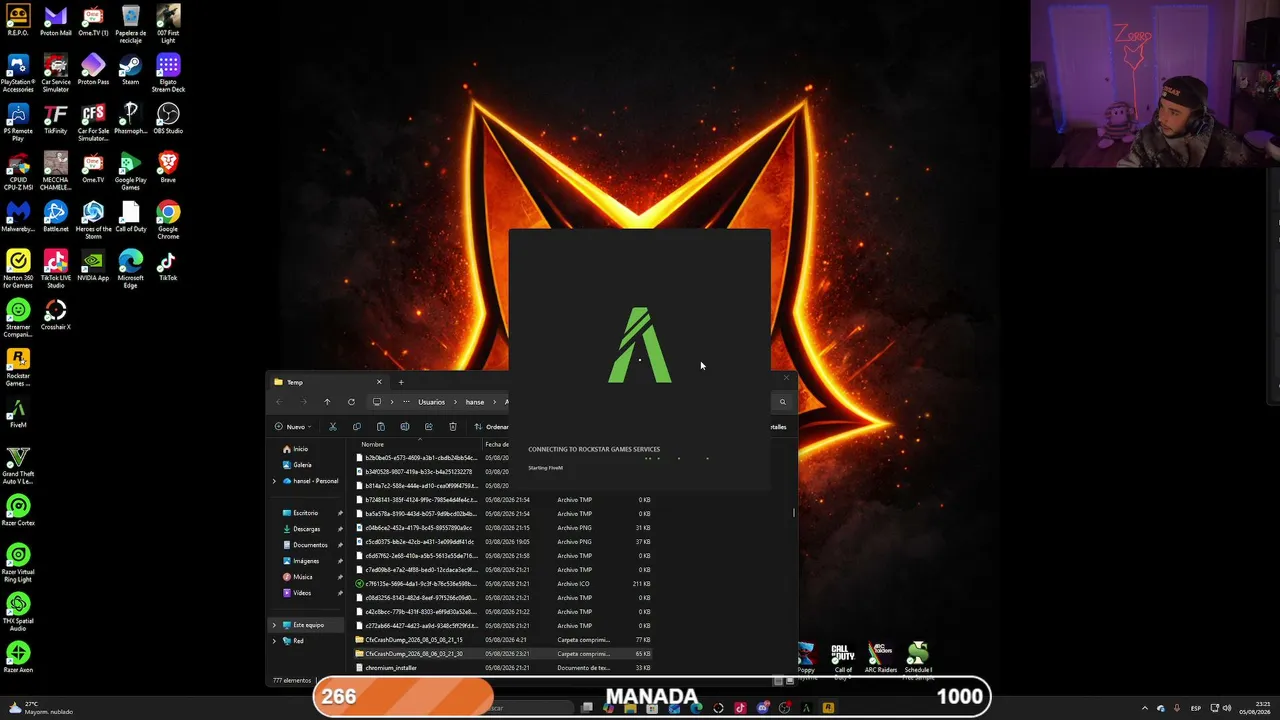Select the chromium_installer file
Viewport: 1280px width, 720px height.
pos(391,668)
